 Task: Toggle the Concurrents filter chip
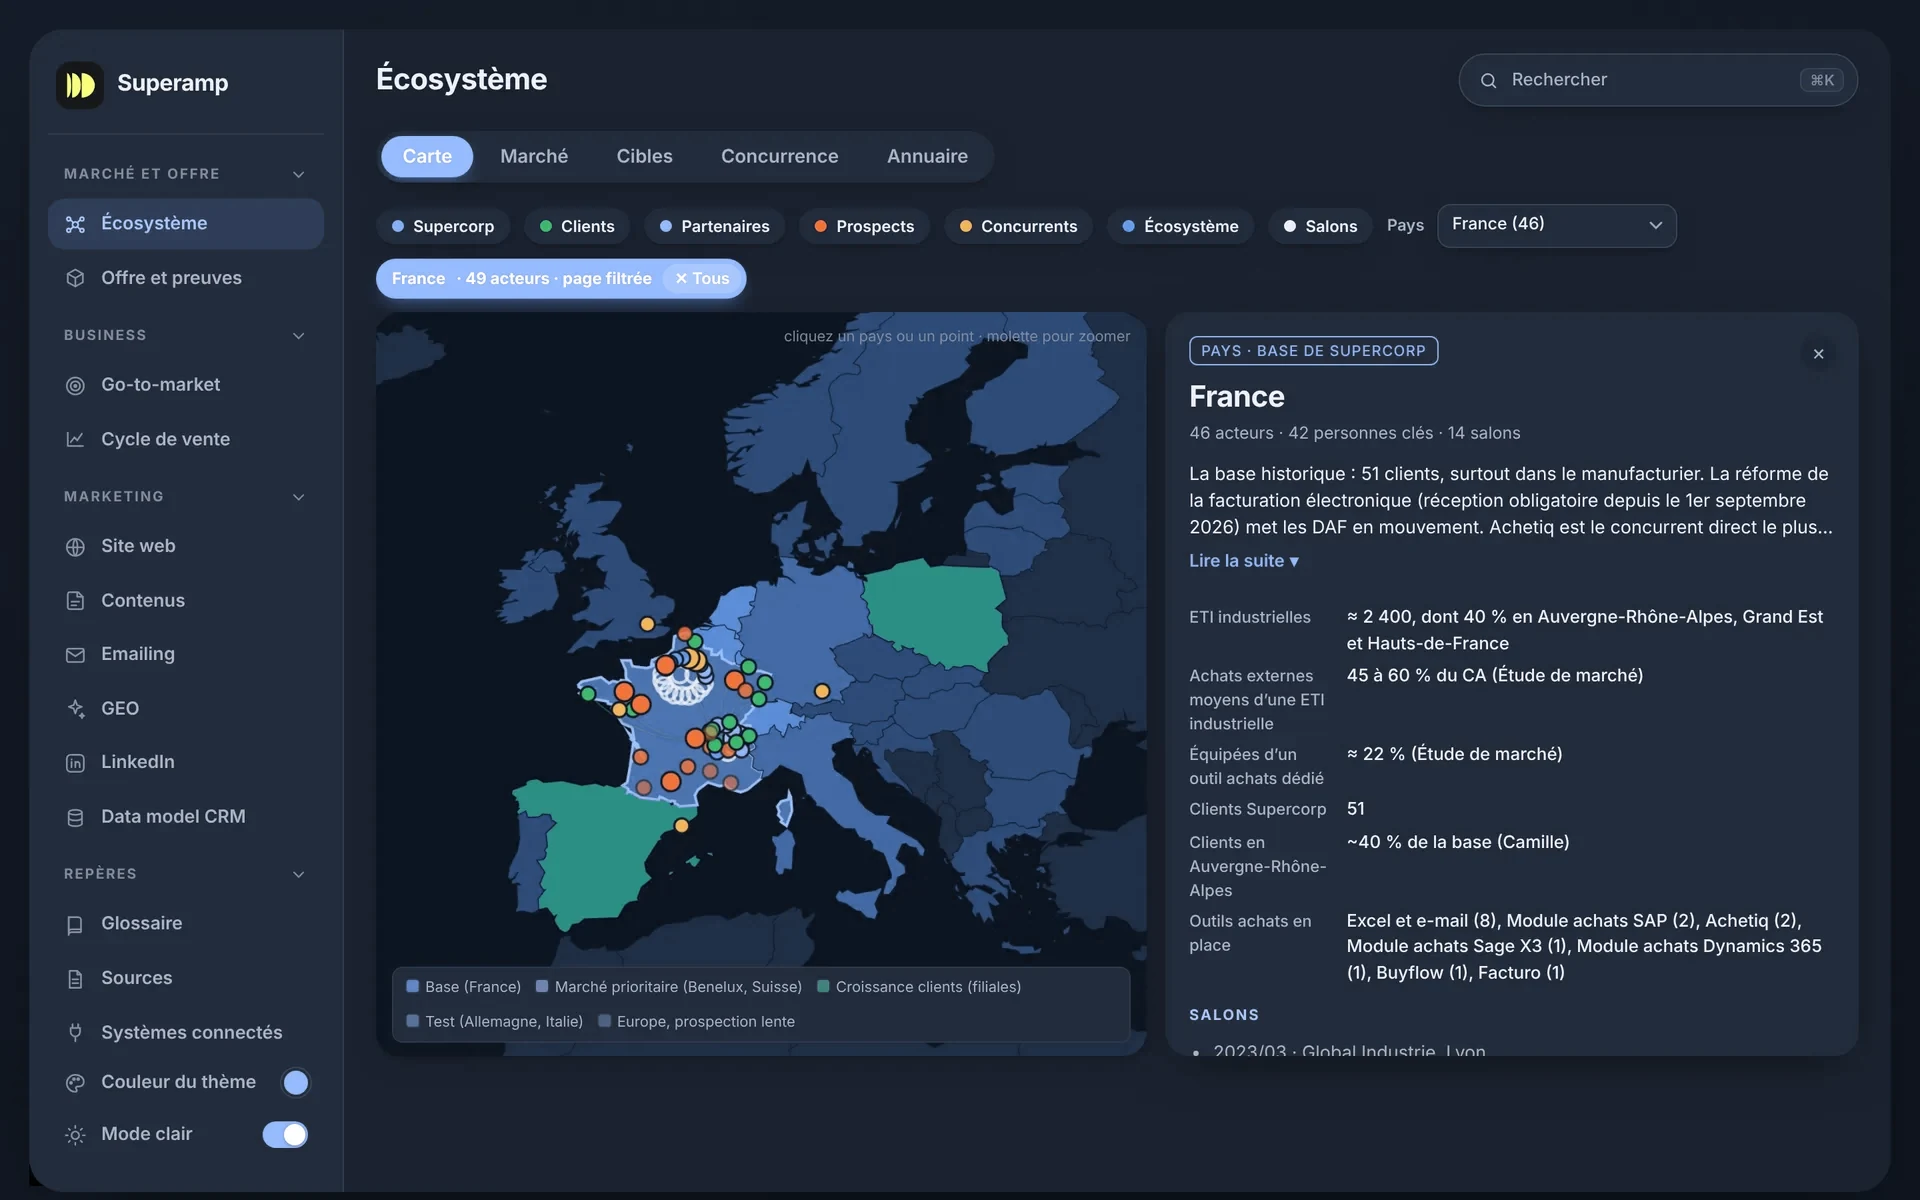[x=1018, y=226]
